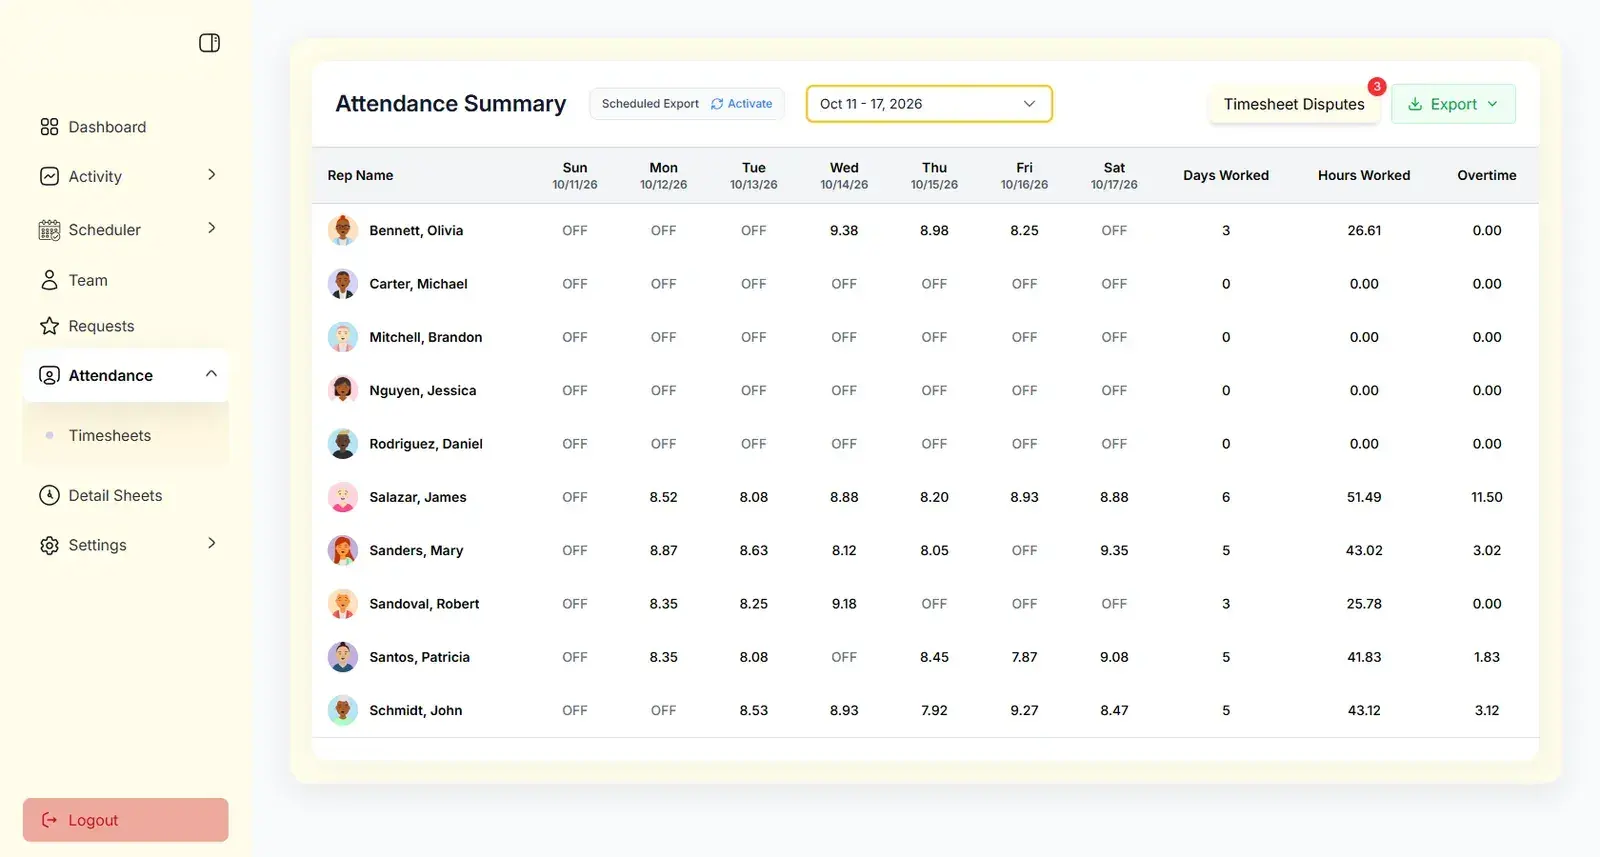Click the Requests star icon
The image size is (1600, 857).
pyautogui.click(x=49, y=326)
